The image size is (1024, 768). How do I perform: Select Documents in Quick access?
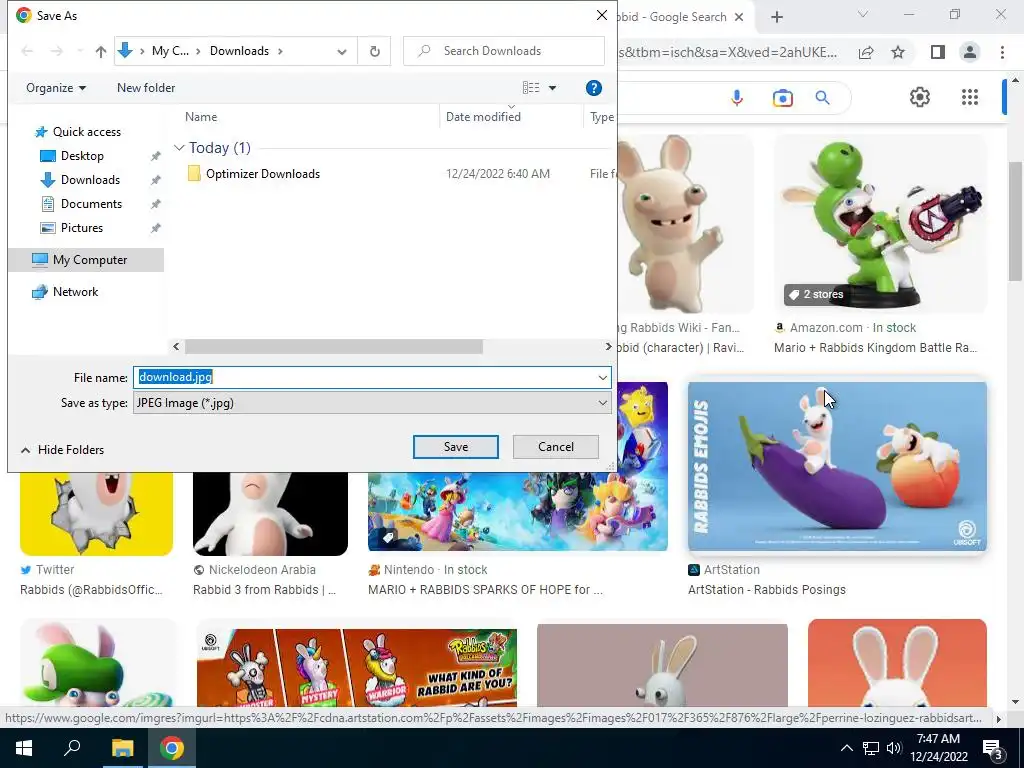(x=91, y=204)
